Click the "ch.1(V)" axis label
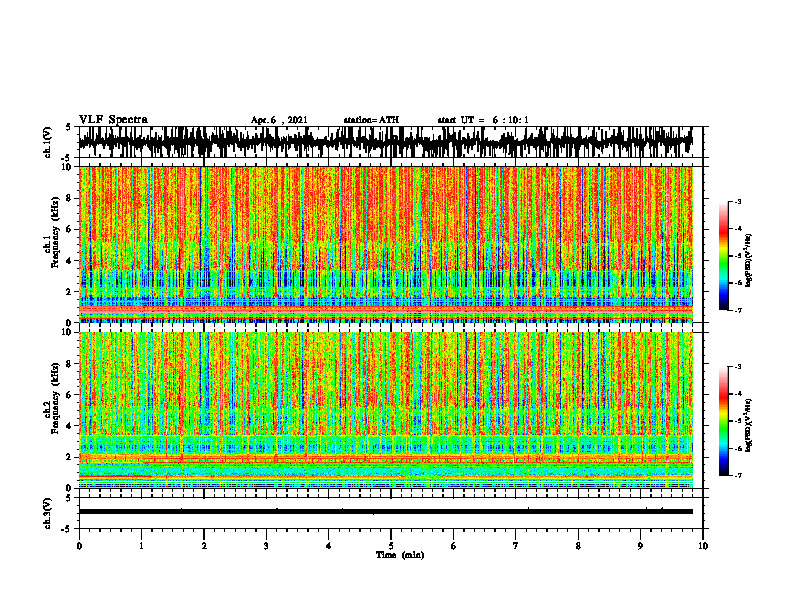 48,142
